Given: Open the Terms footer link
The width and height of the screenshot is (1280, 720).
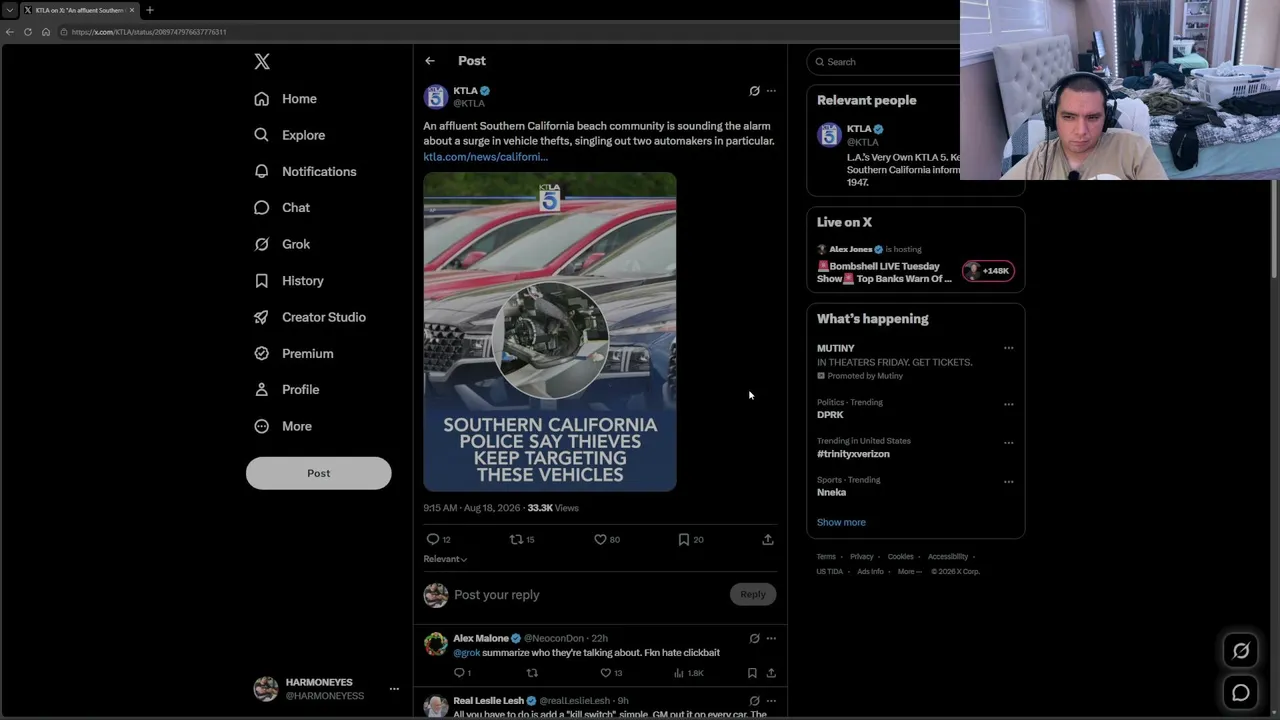Looking at the screenshot, I should pos(826,557).
